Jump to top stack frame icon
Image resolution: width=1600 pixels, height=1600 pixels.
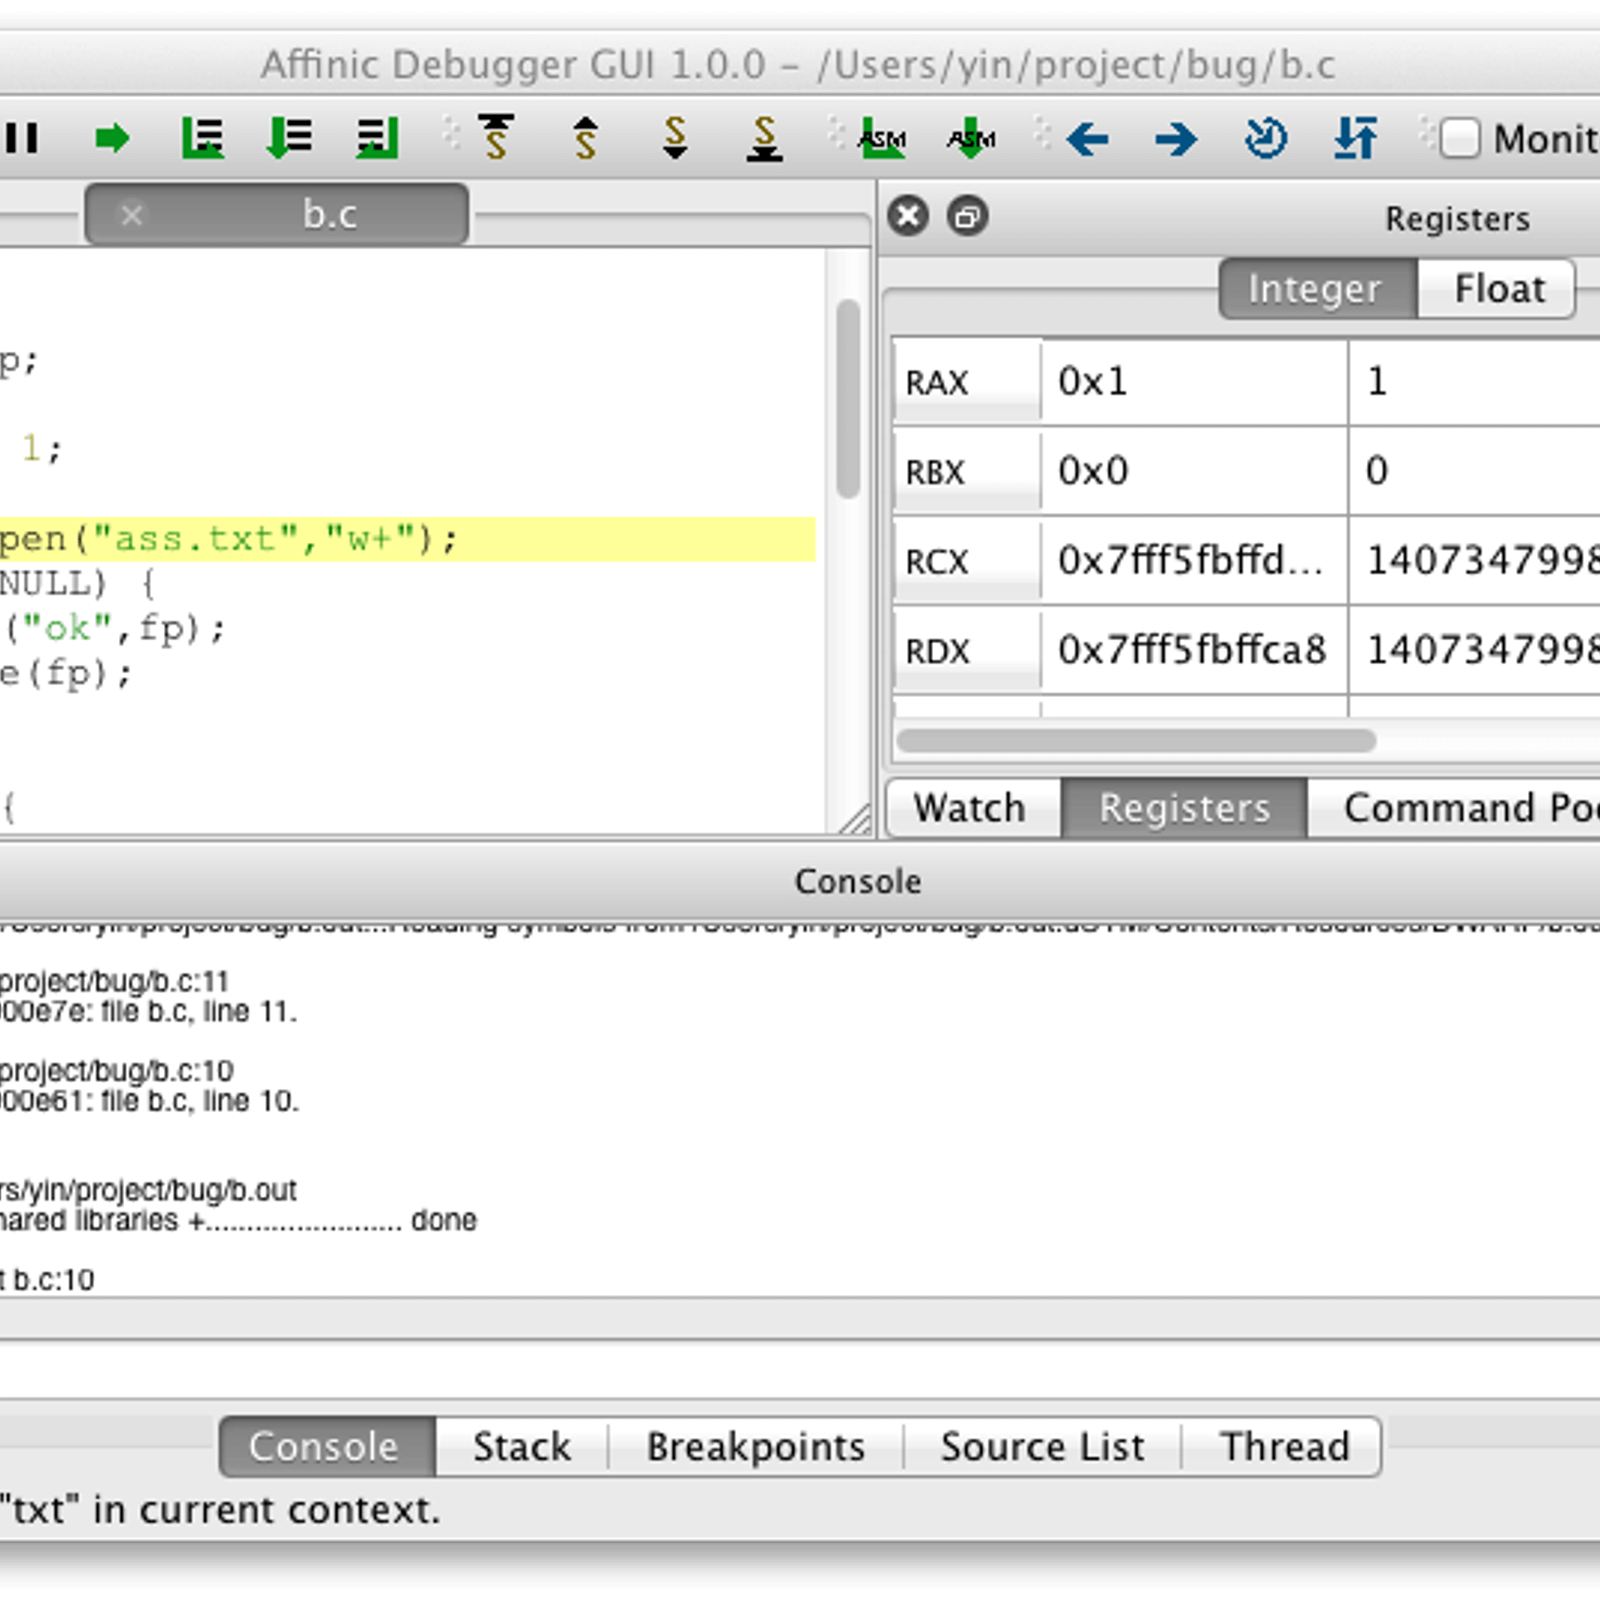496,138
